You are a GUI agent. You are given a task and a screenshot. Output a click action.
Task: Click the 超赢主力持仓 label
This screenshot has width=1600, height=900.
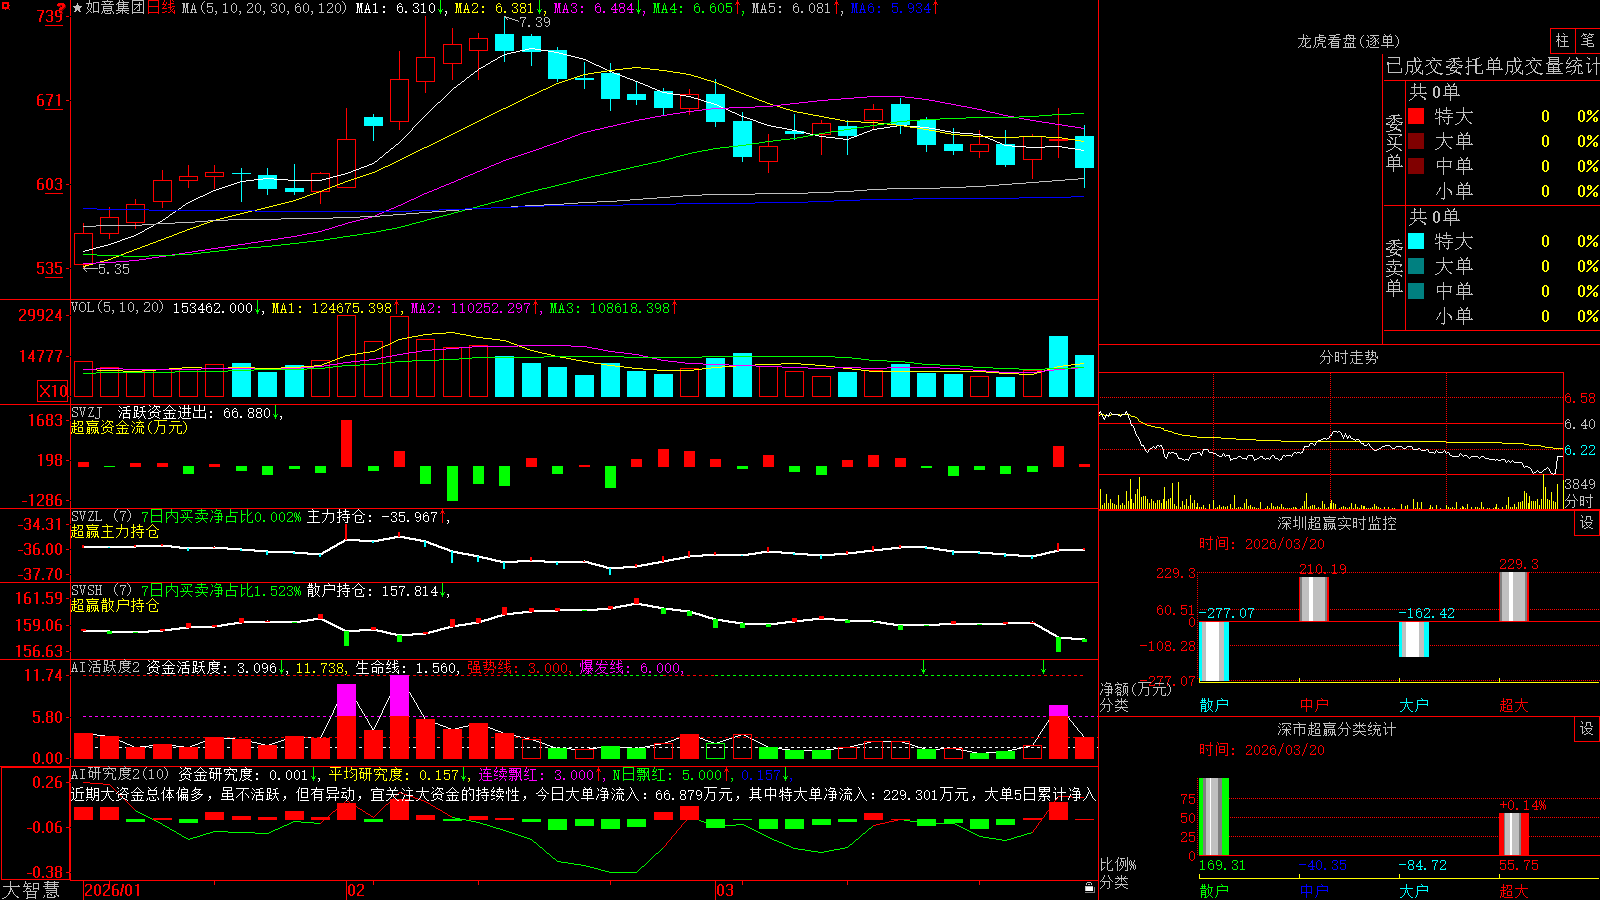pos(115,532)
